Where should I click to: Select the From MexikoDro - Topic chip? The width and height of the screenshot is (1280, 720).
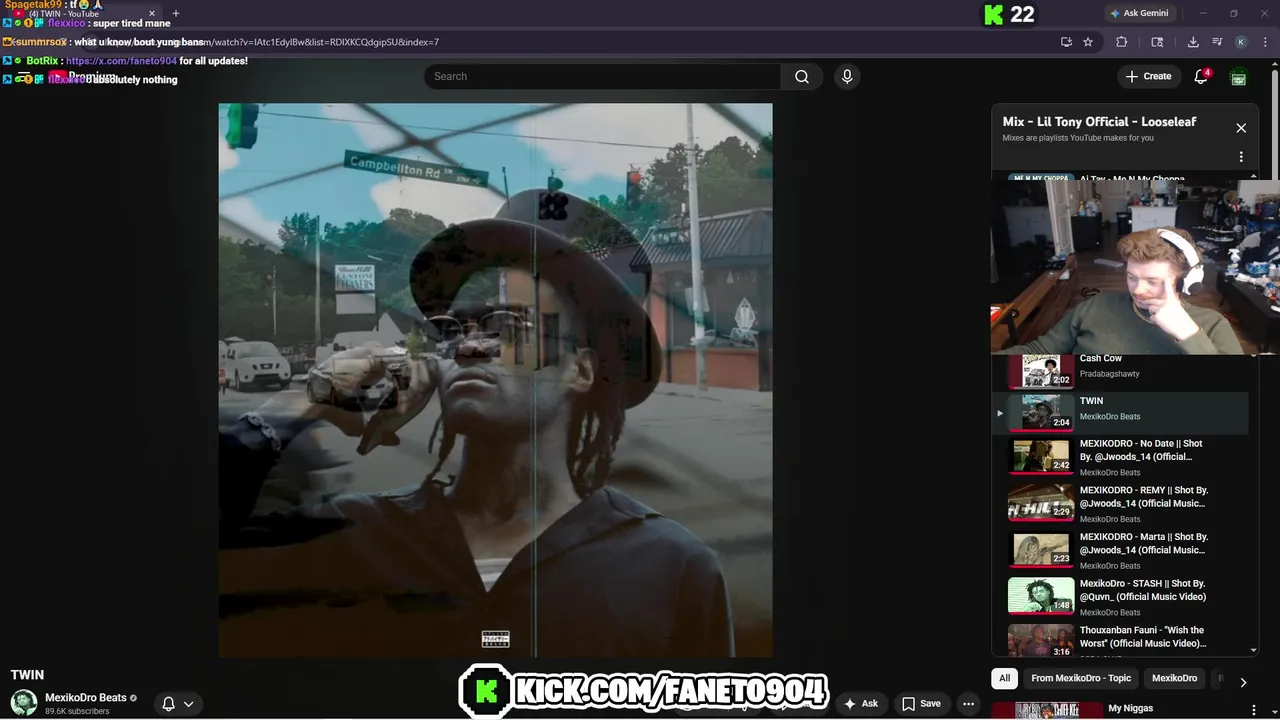click(1081, 678)
